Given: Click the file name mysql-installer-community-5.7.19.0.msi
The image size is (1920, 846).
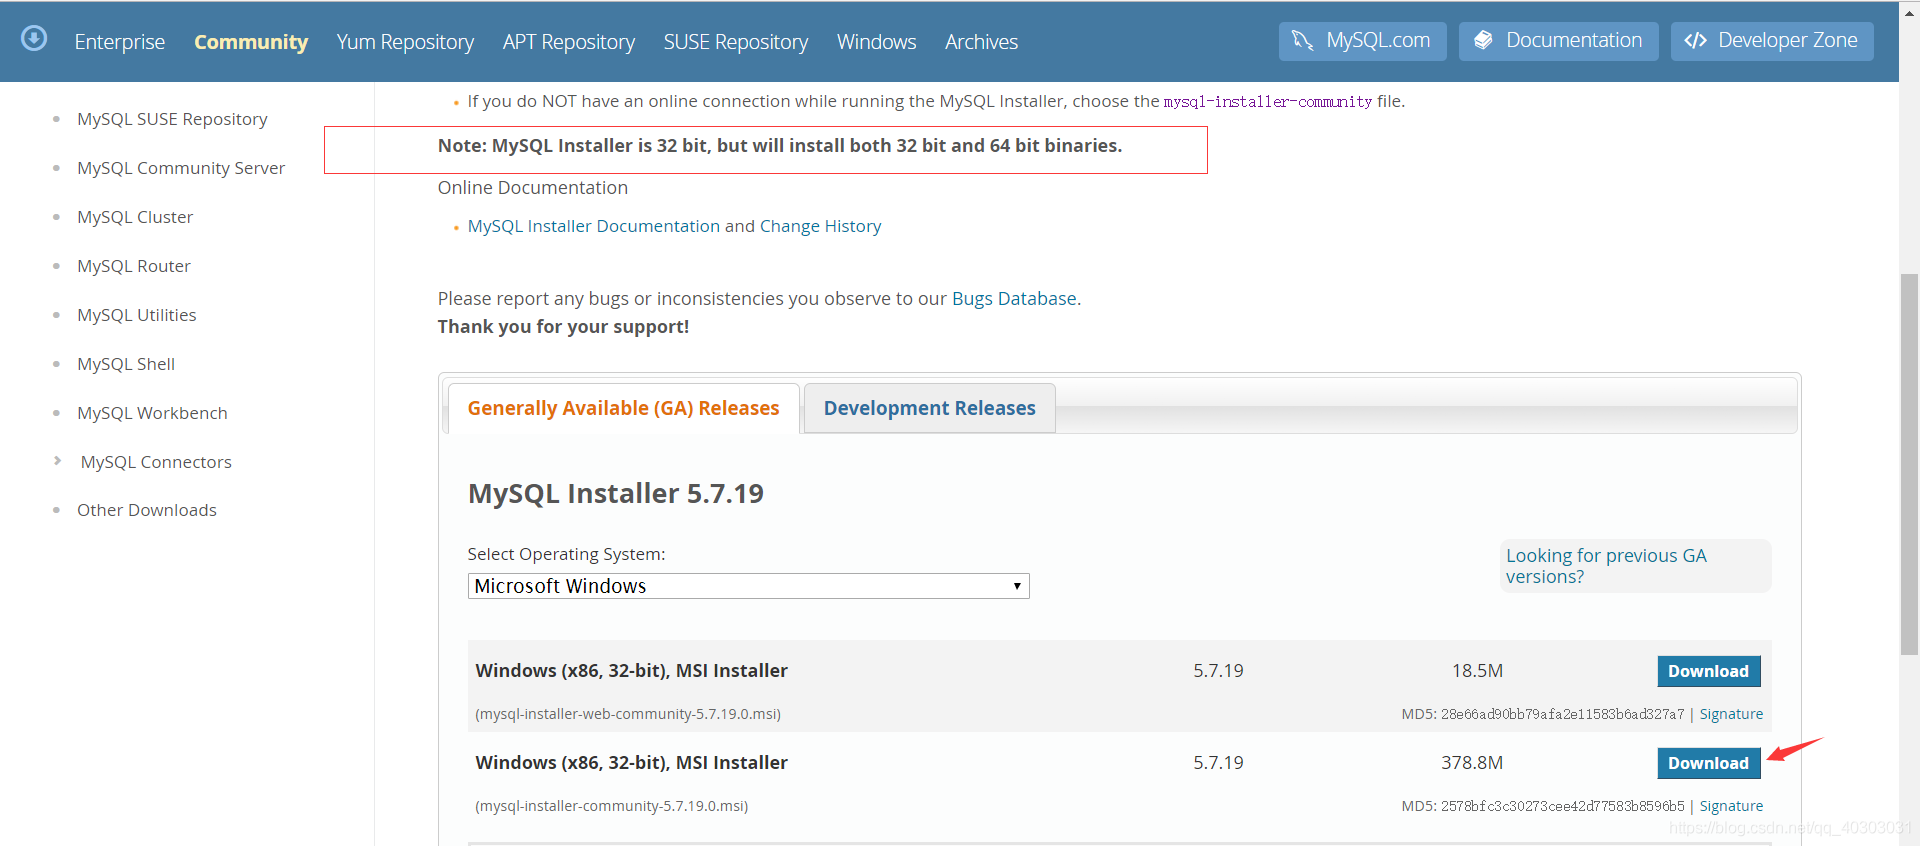Looking at the screenshot, I should 612,806.
